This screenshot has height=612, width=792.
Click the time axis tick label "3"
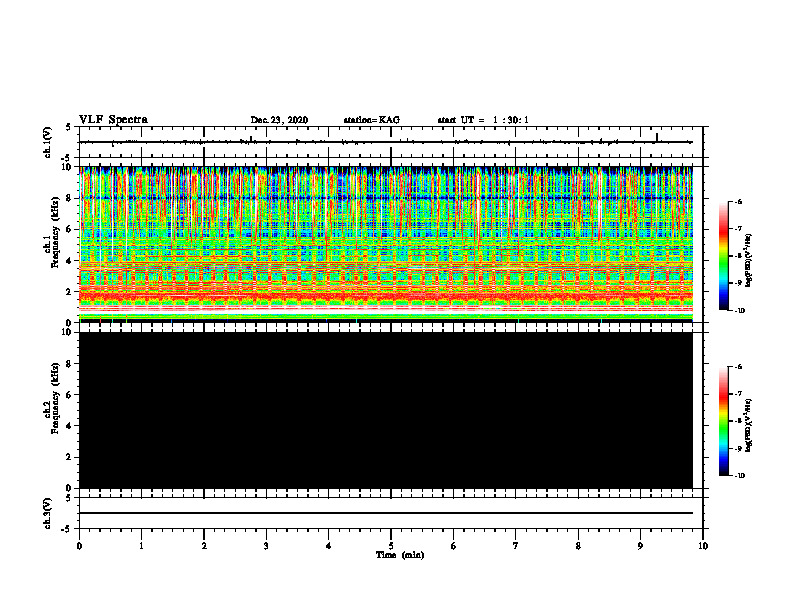266,546
